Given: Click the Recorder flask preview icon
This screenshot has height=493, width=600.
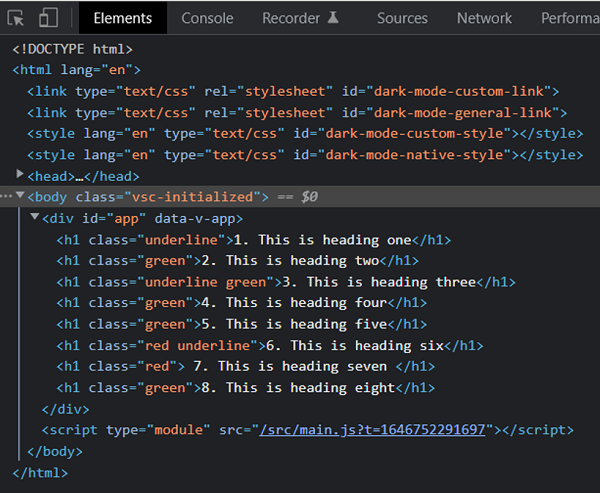Looking at the screenshot, I should tap(333, 18).
